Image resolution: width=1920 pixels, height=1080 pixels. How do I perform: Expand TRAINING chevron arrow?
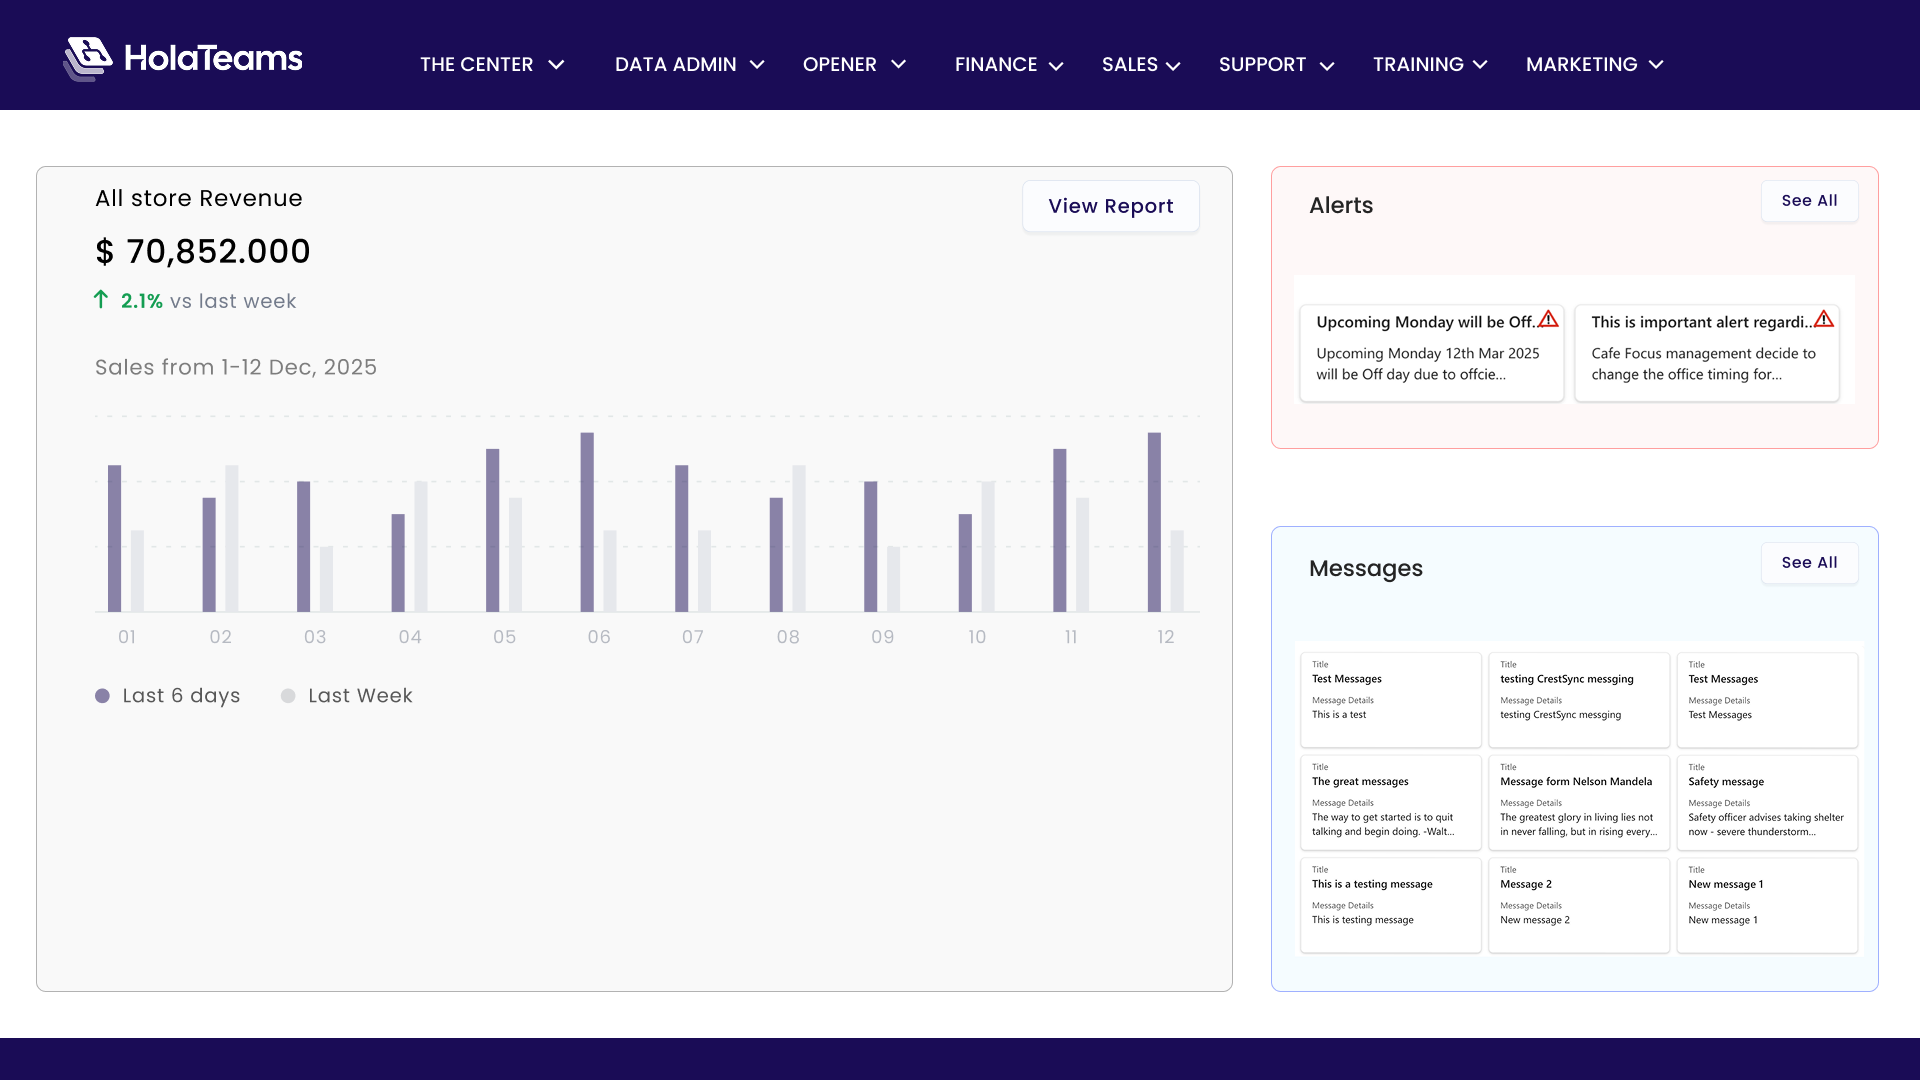[x=1481, y=65]
